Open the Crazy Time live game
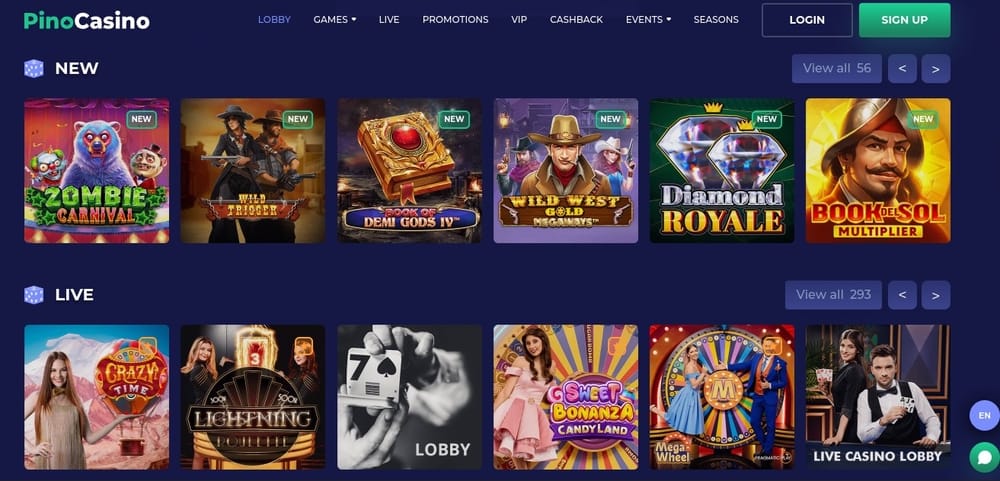1000x481 pixels. point(96,397)
